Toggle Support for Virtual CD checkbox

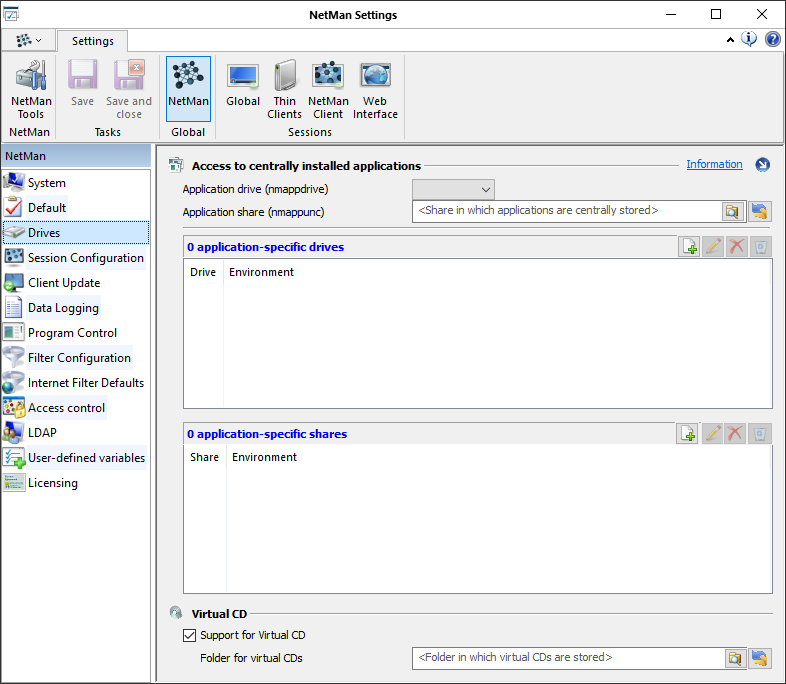(x=190, y=635)
